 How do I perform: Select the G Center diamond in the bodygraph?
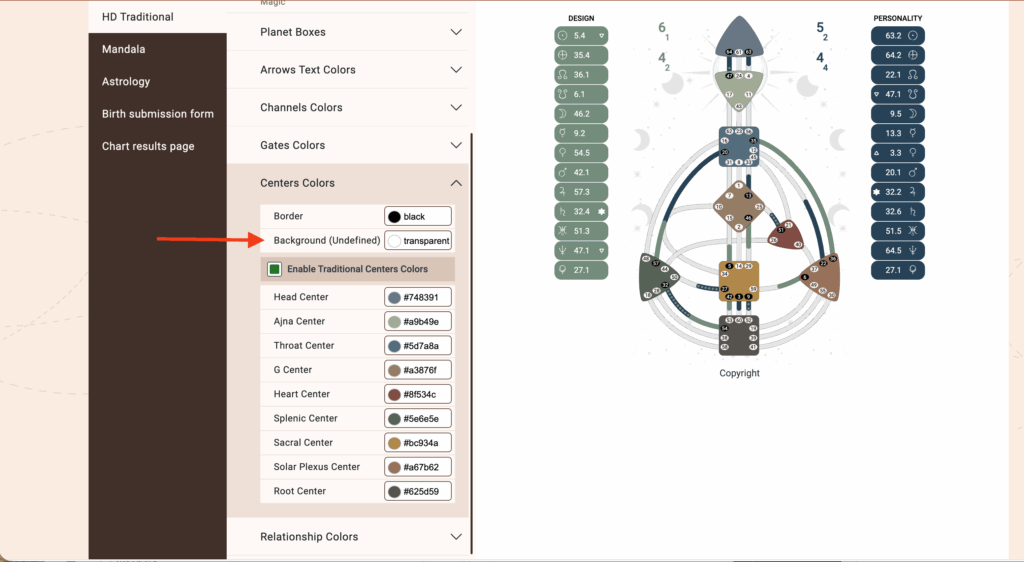point(739,207)
